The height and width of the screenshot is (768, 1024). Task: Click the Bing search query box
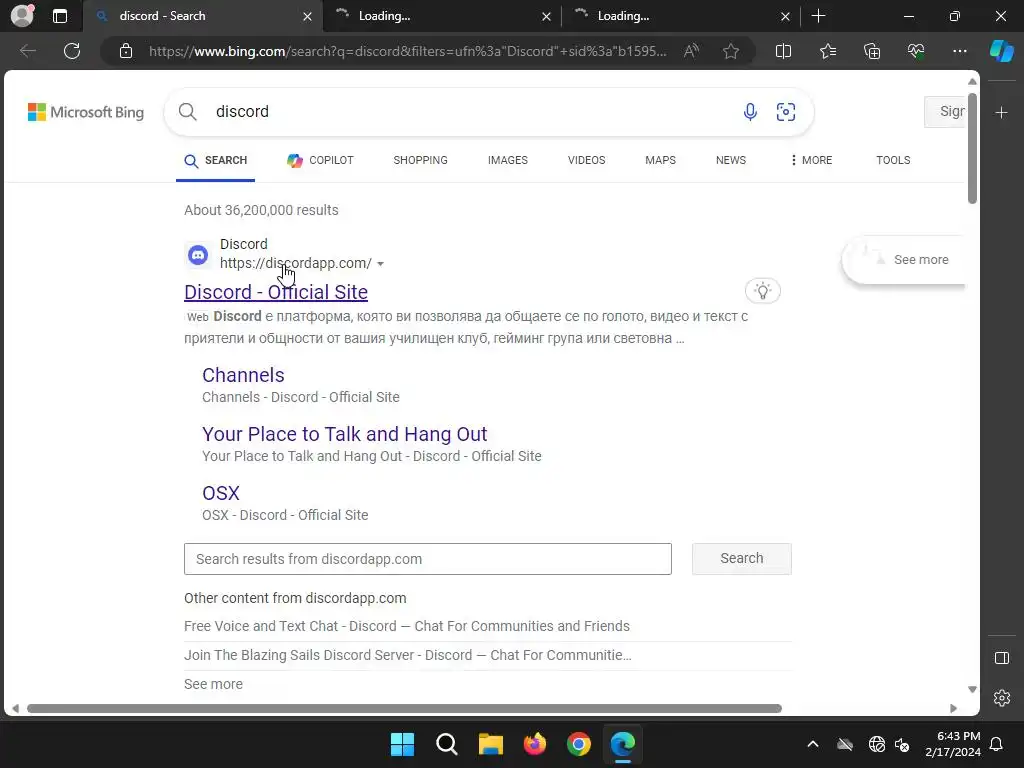point(470,112)
